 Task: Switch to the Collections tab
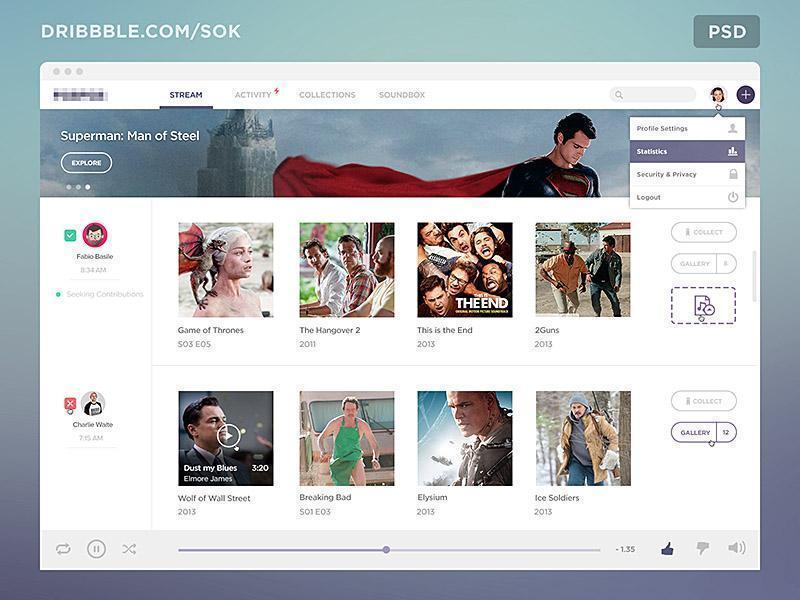[x=327, y=95]
